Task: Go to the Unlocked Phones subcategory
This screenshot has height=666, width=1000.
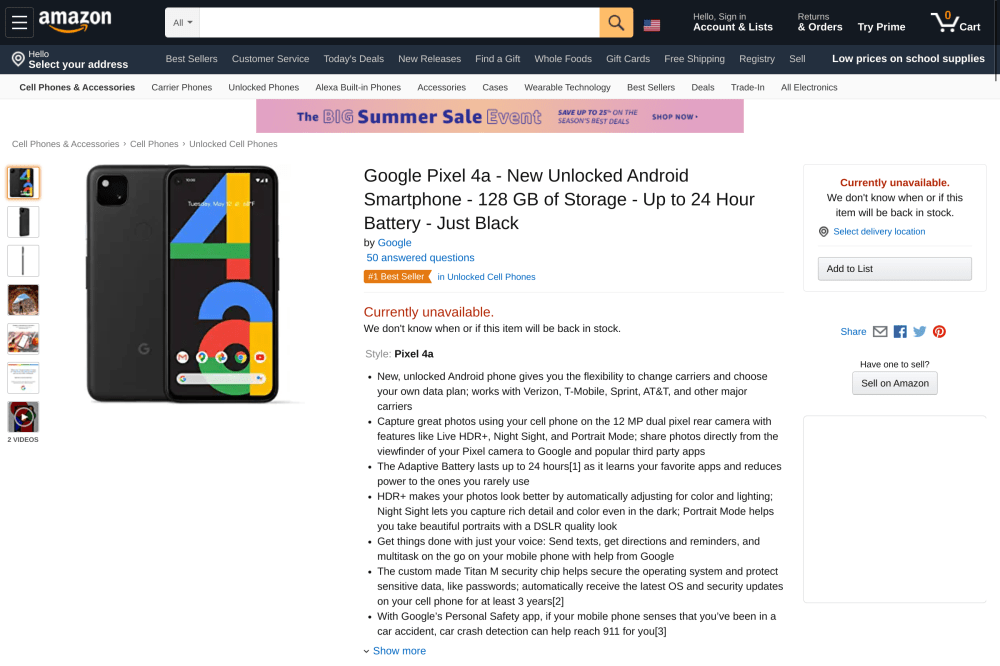Action: point(263,88)
